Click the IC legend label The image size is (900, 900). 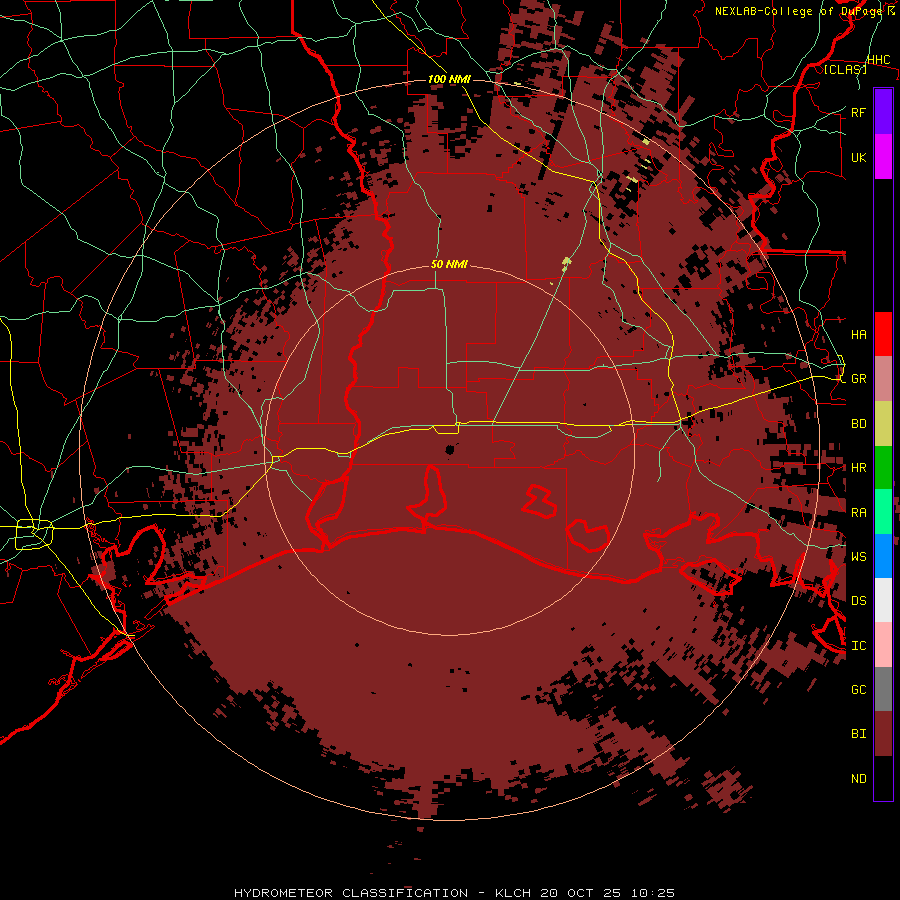pyautogui.click(x=858, y=646)
